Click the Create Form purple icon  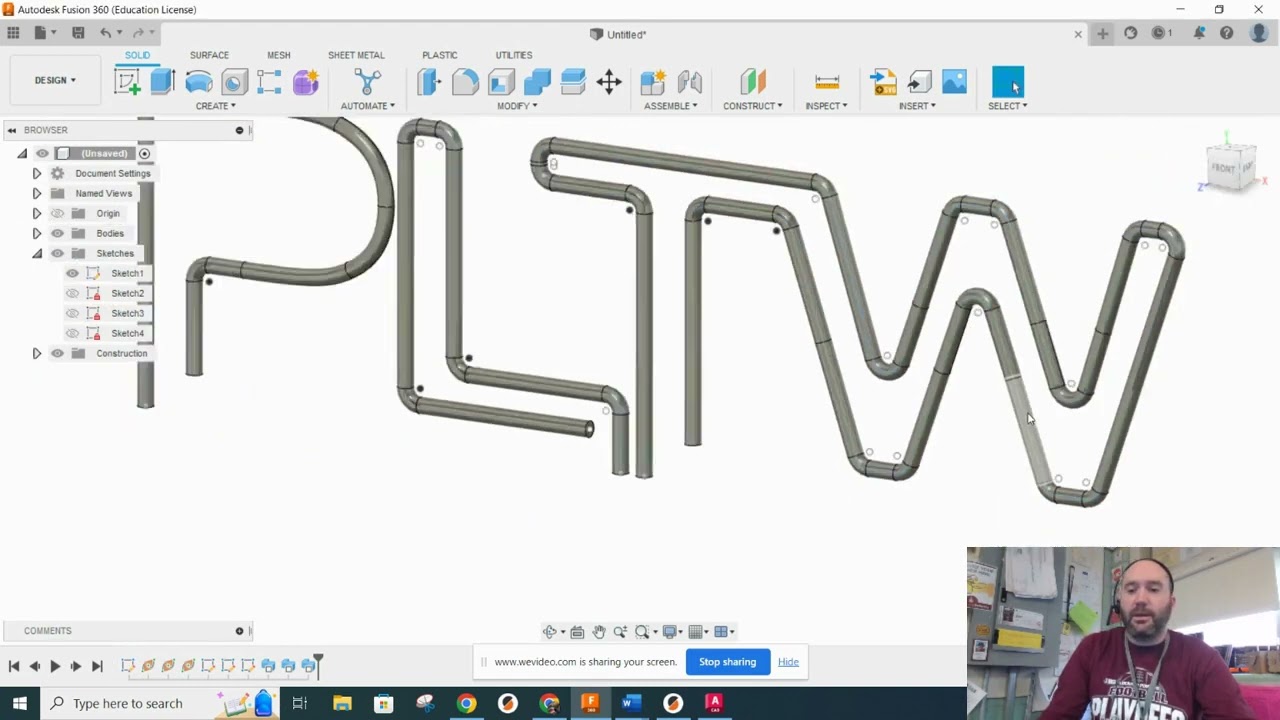[x=306, y=82]
